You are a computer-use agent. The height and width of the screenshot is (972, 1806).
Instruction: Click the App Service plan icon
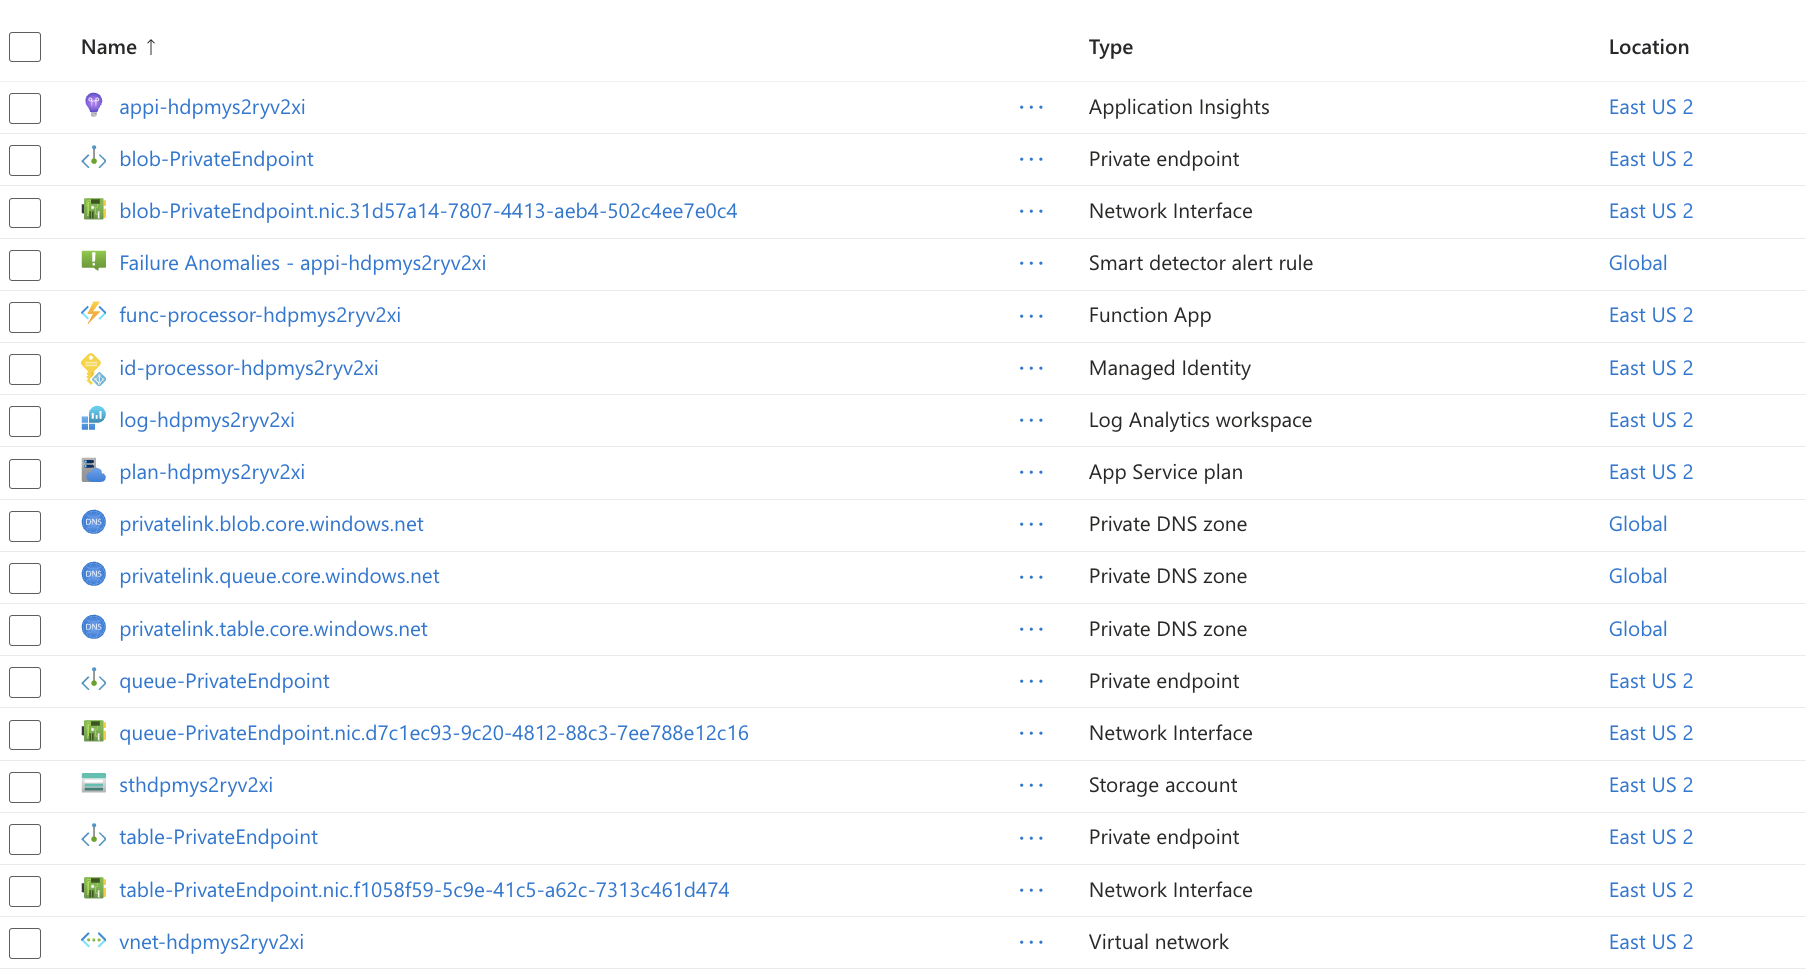click(x=93, y=471)
